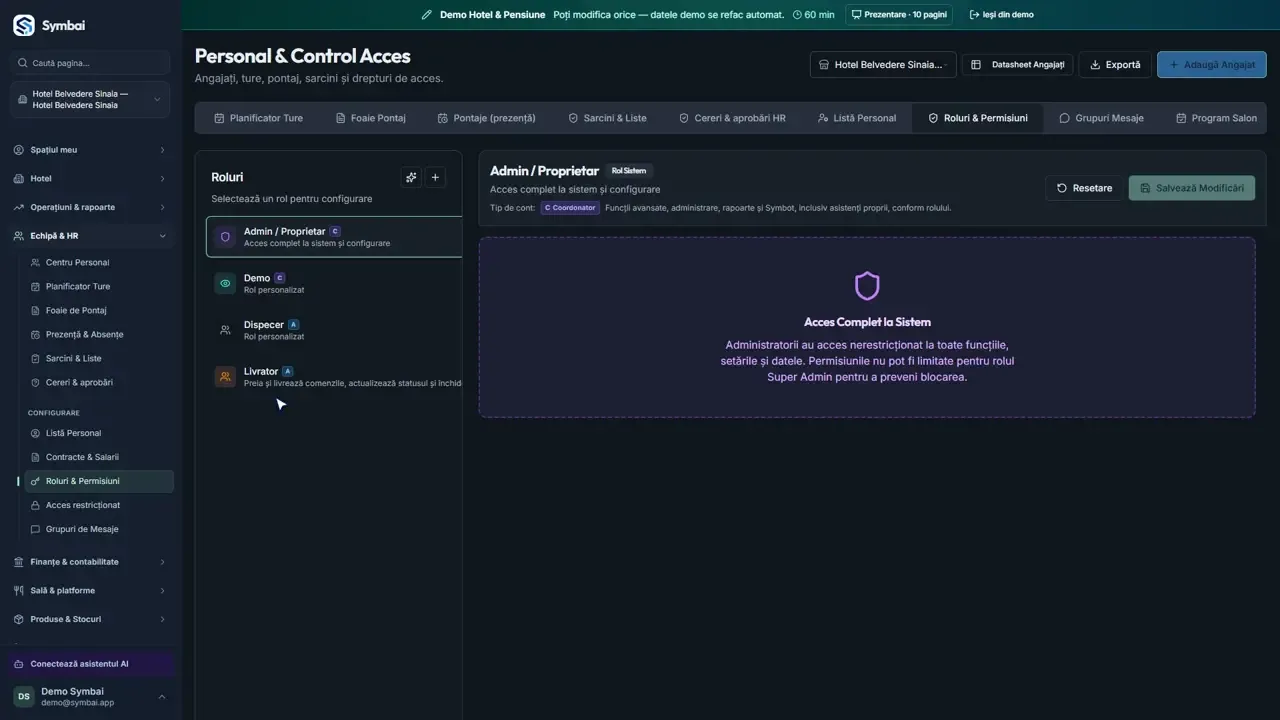1280x720 pixels.
Task: Open Contracte & Salarii in sidebar
Action: (99, 457)
